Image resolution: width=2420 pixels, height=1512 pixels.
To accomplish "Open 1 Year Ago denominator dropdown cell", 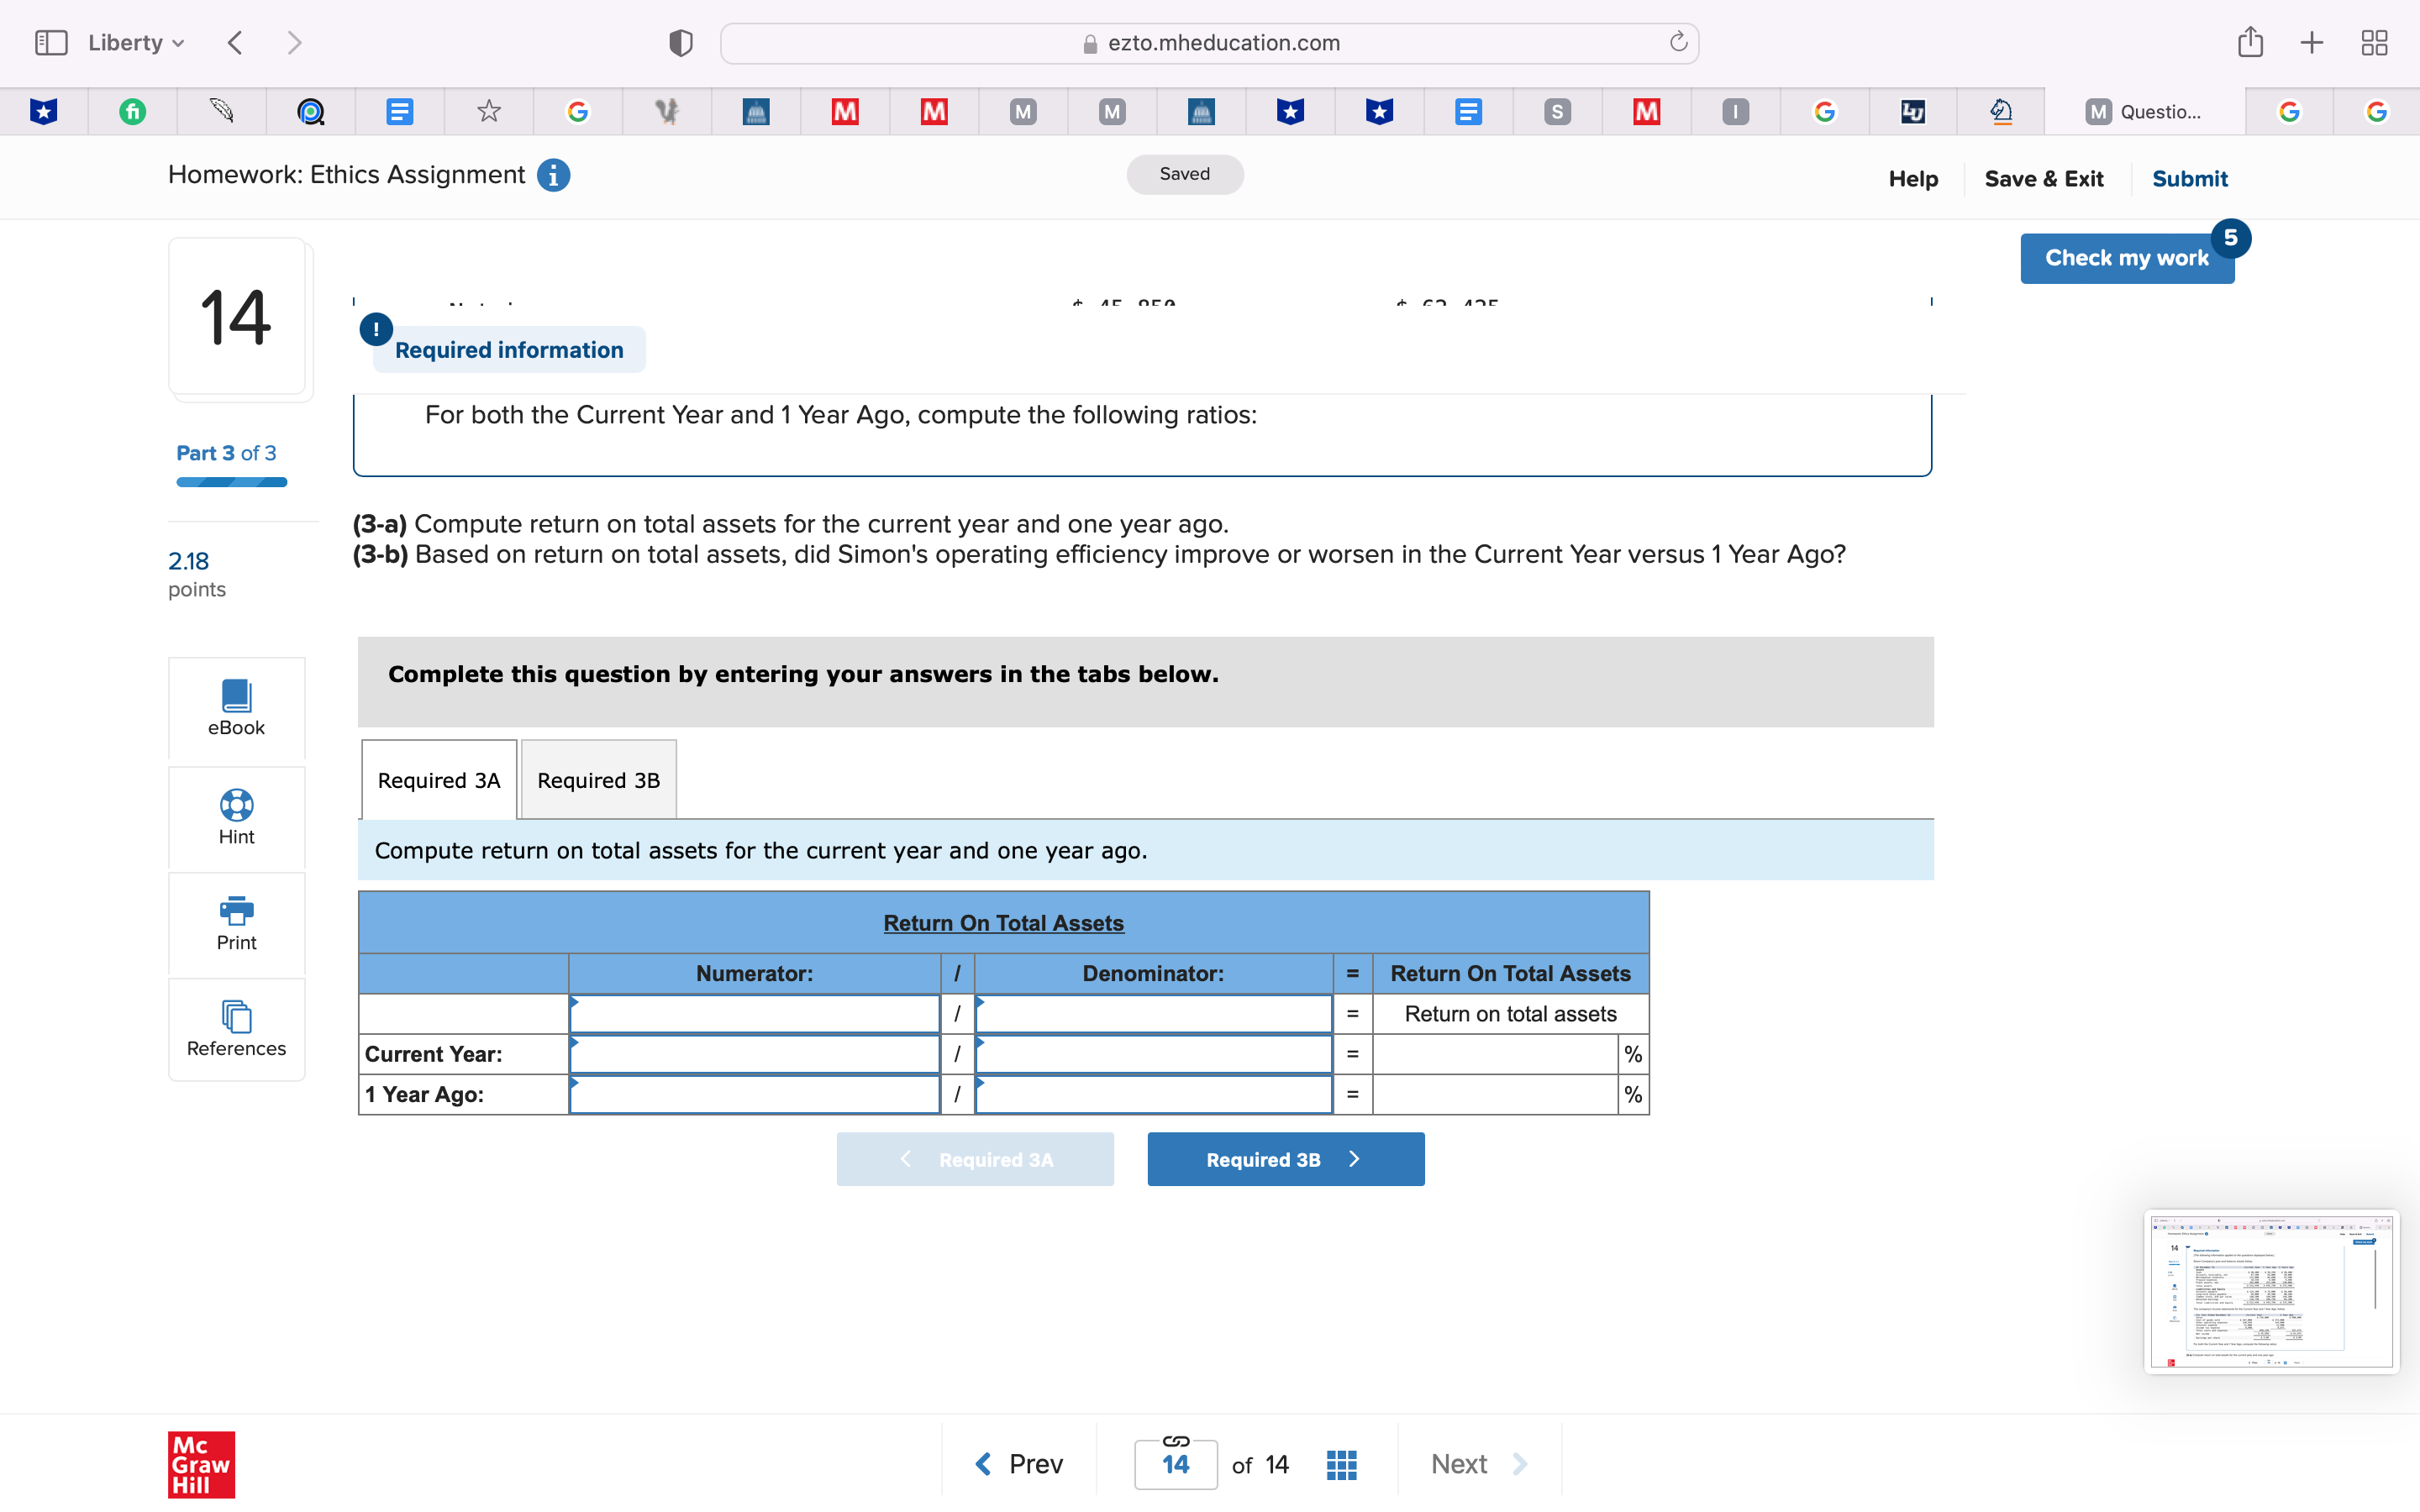I will coord(1153,1094).
